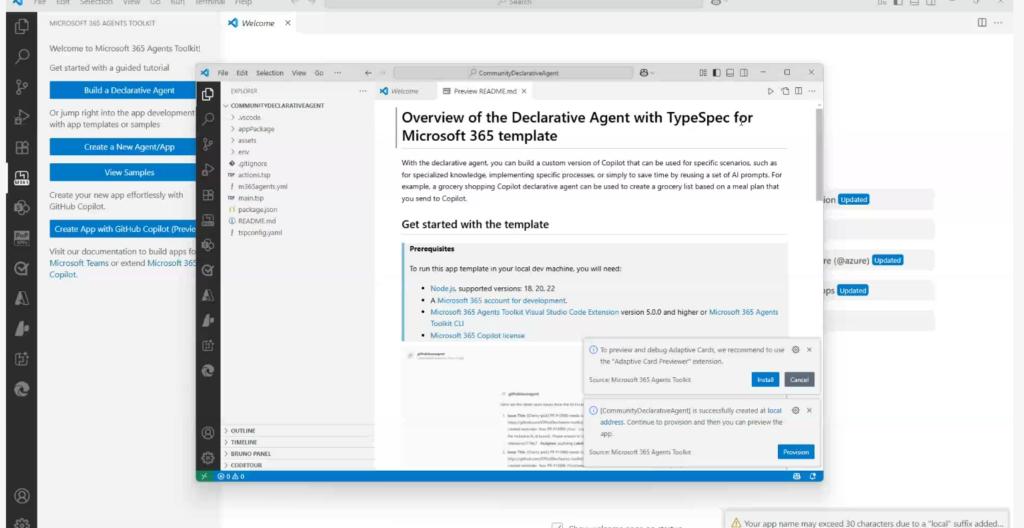Open Edge icon in background window activity bar

click(x=22, y=389)
